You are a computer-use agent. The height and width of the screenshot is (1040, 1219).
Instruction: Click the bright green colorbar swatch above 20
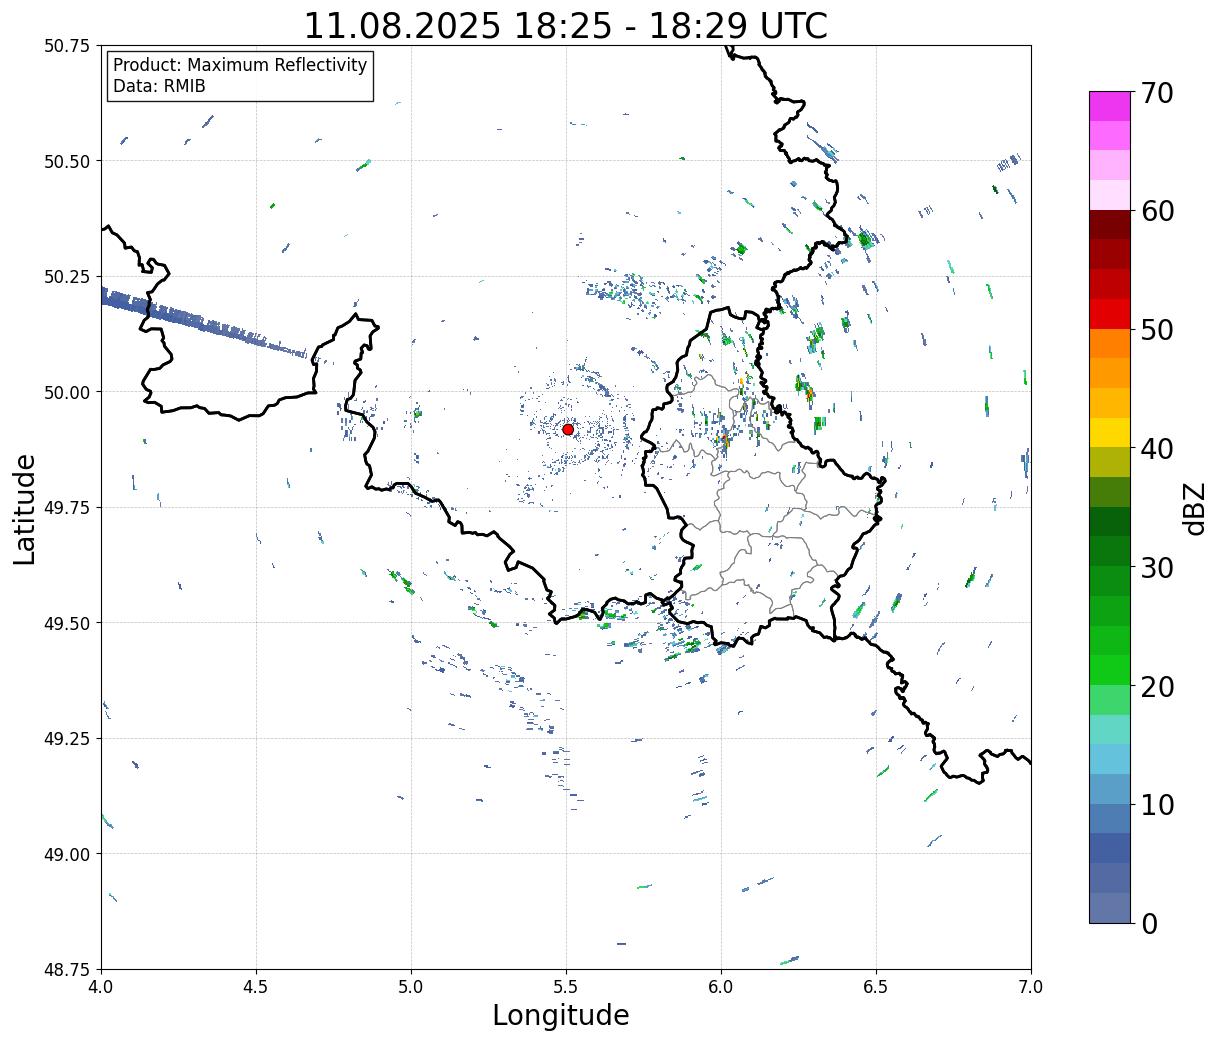(1110, 669)
